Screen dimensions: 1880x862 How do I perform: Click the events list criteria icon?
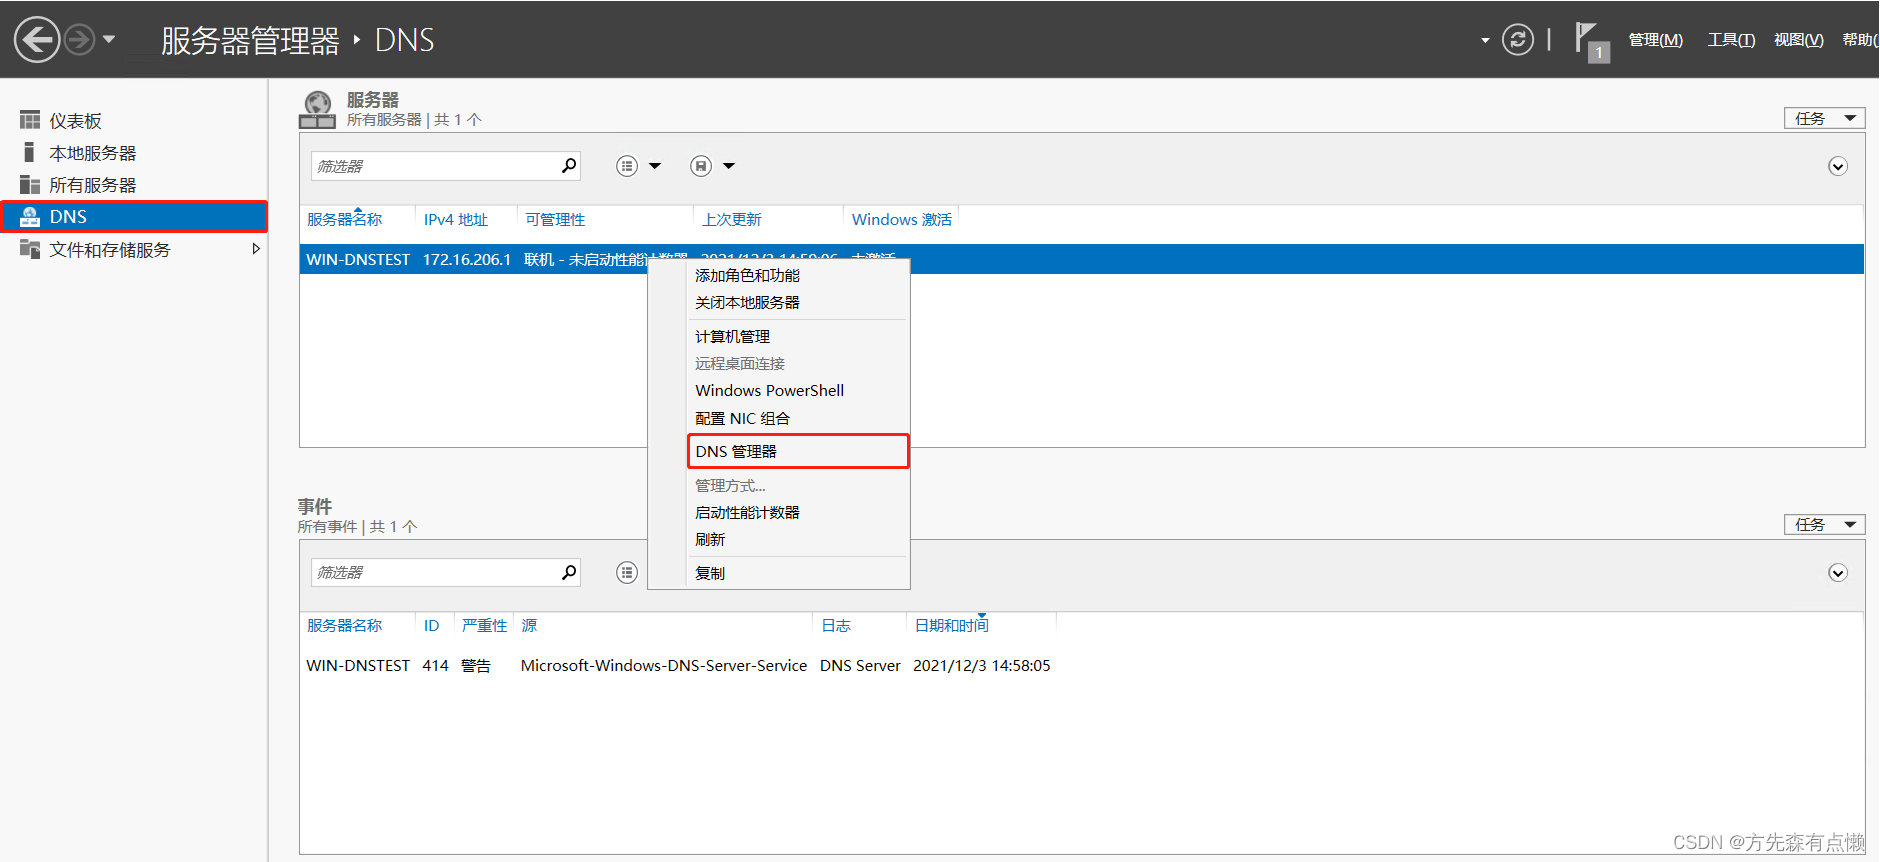pos(627,572)
